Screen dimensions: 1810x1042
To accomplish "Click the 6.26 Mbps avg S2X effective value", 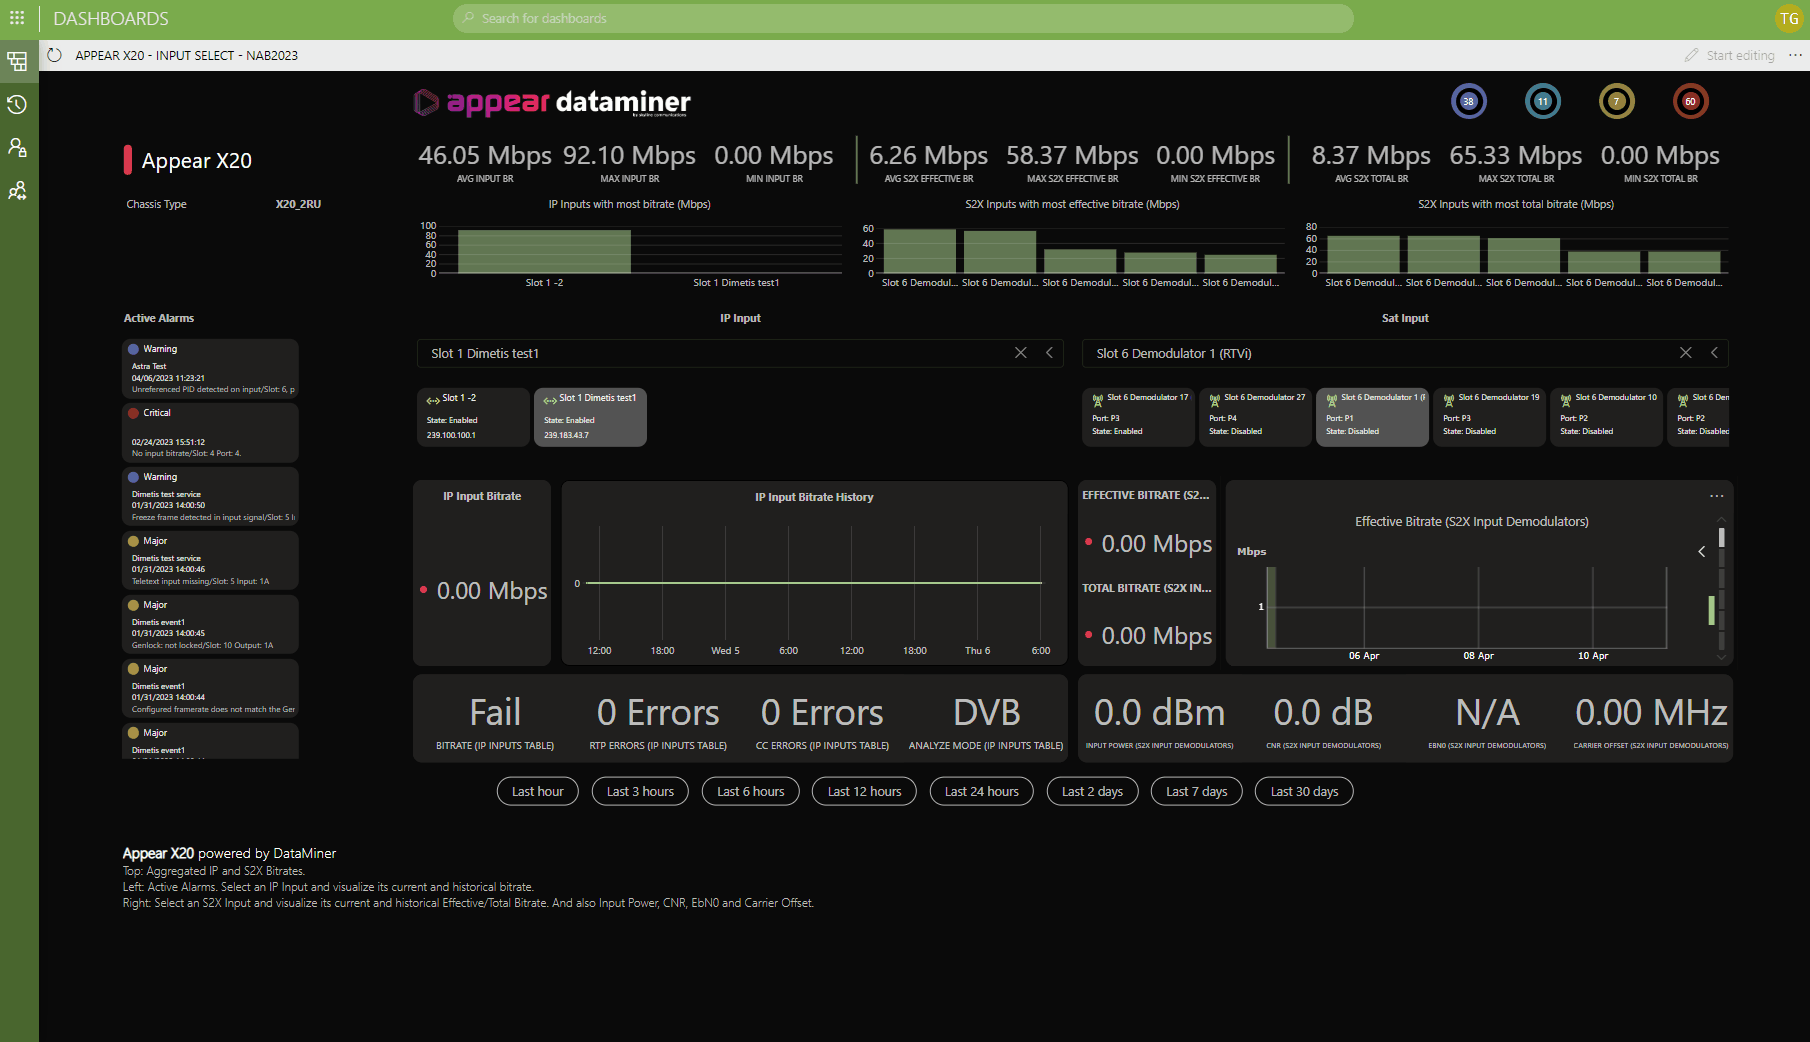I will (928, 155).
